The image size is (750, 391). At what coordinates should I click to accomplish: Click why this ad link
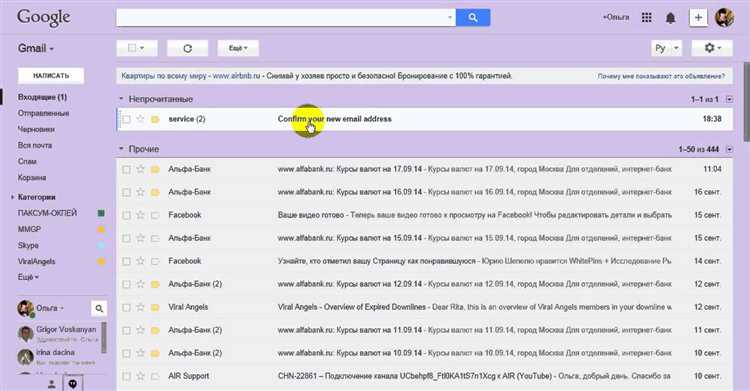[x=661, y=76]
